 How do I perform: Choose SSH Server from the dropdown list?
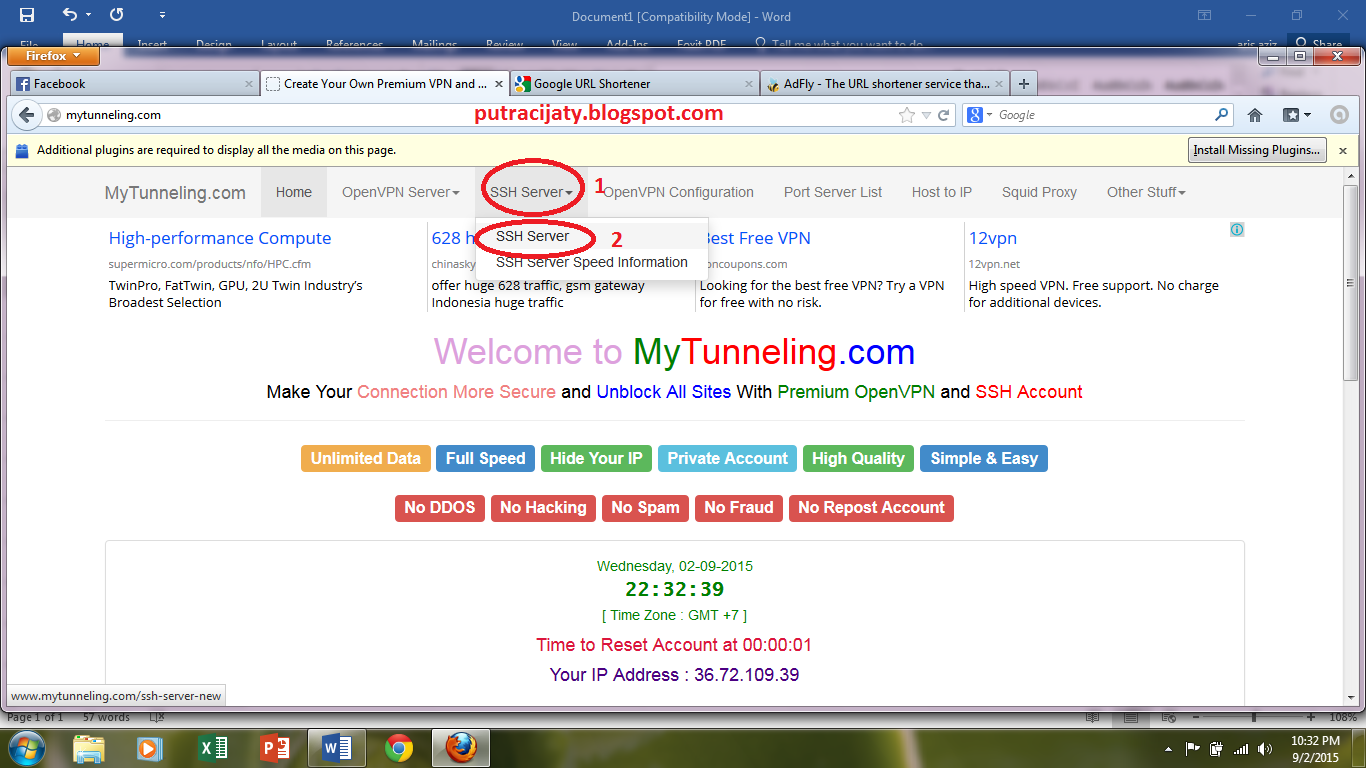click(592, 236)
